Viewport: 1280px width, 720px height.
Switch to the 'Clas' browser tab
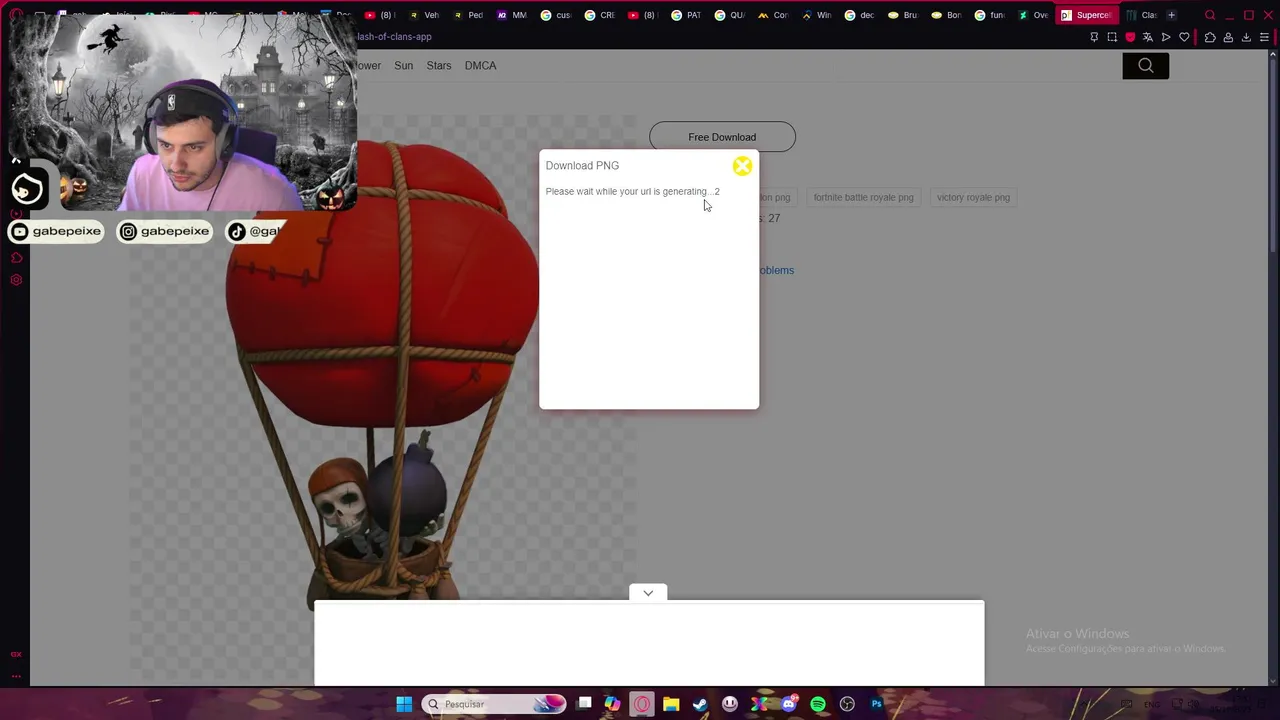(1142, 15)
